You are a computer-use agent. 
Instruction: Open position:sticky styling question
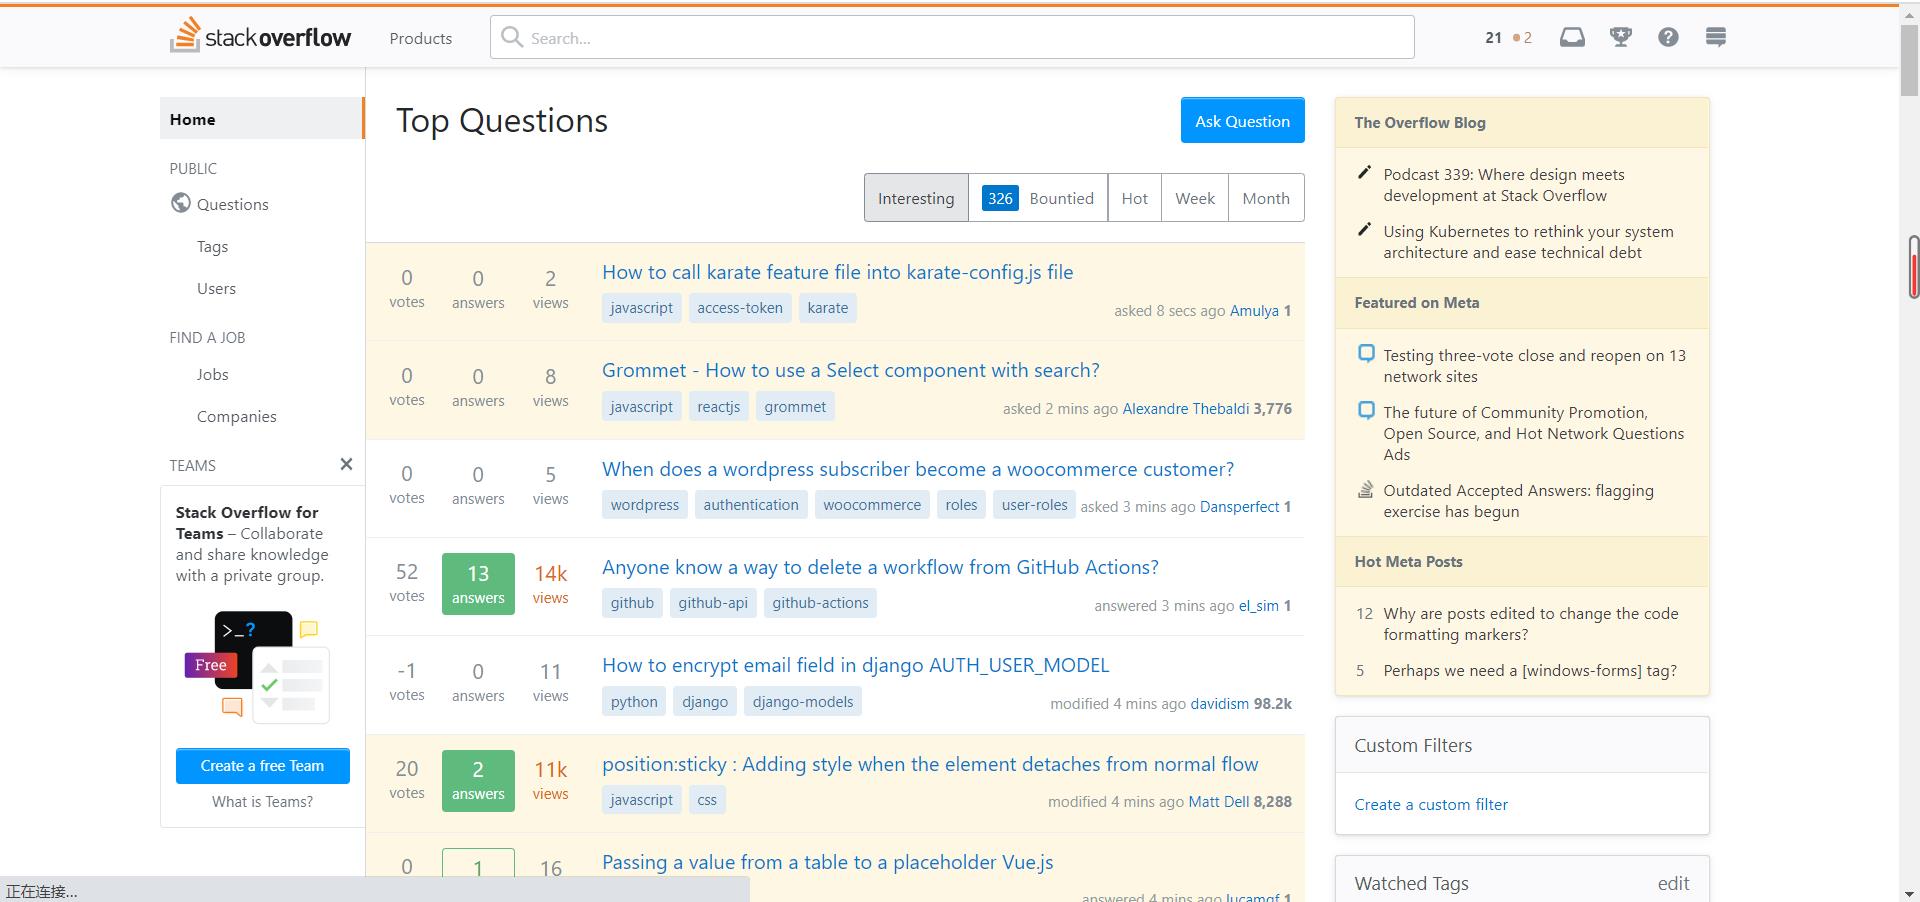(x=930, y=764)
